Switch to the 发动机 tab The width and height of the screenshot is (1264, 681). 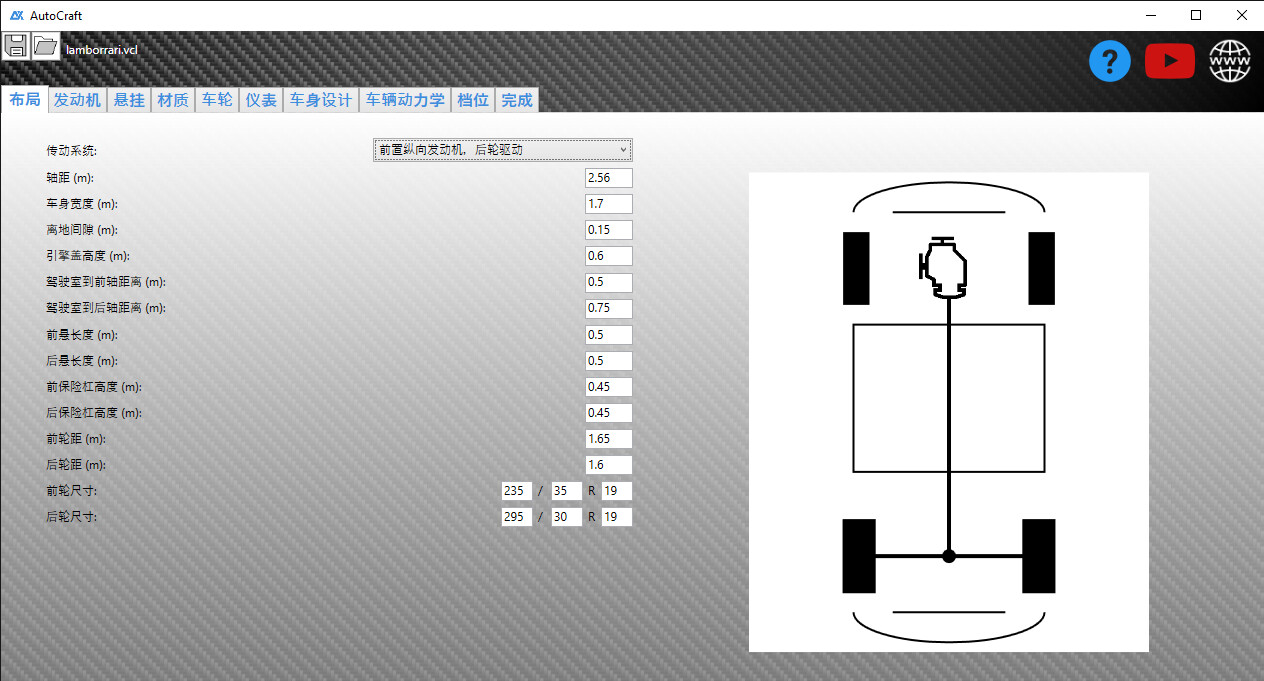tap(77, 100)
